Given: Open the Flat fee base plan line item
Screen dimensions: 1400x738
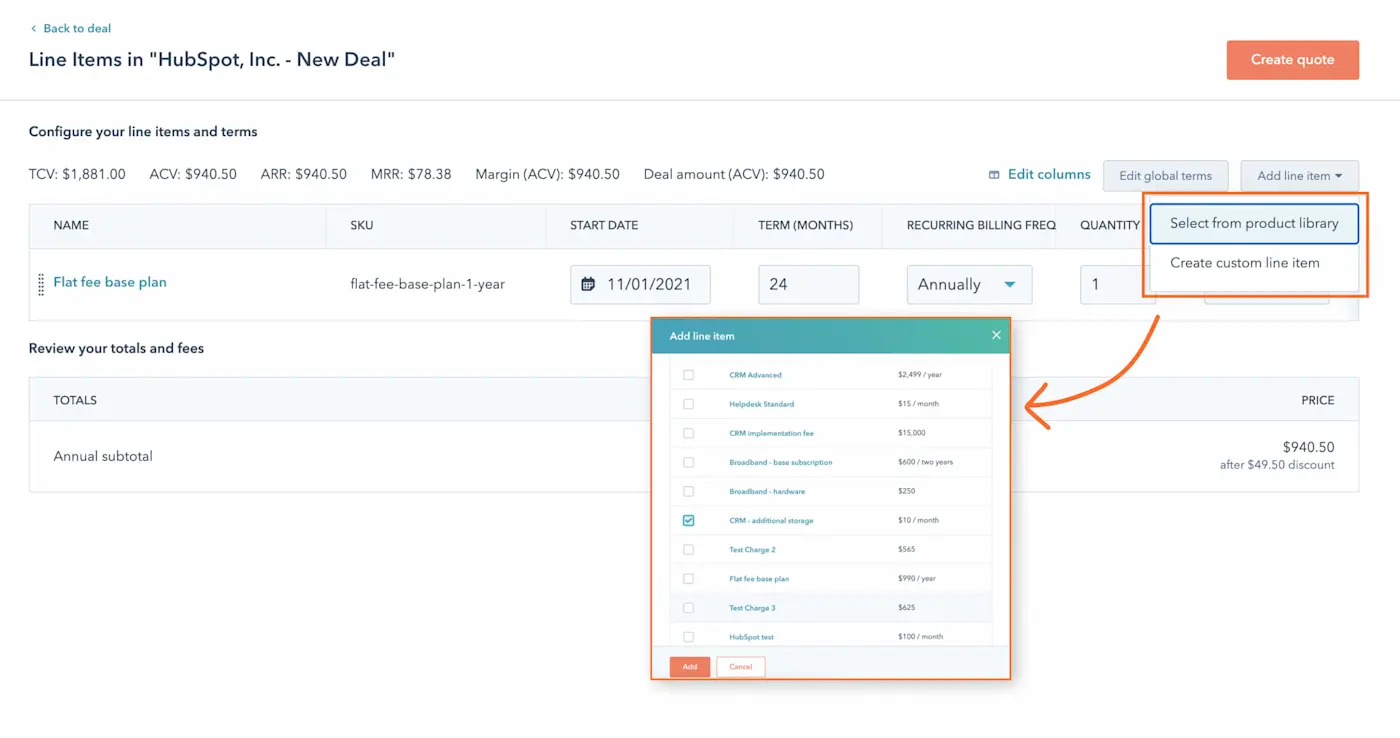Looking at the screenshot, I should click(x=110, y=282).
